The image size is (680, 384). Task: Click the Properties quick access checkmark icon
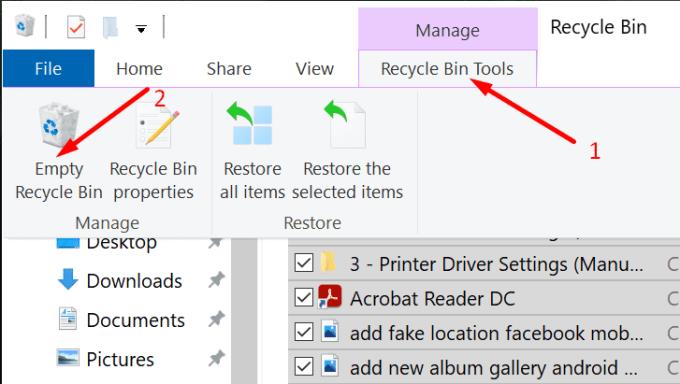(x=76, y=27)
